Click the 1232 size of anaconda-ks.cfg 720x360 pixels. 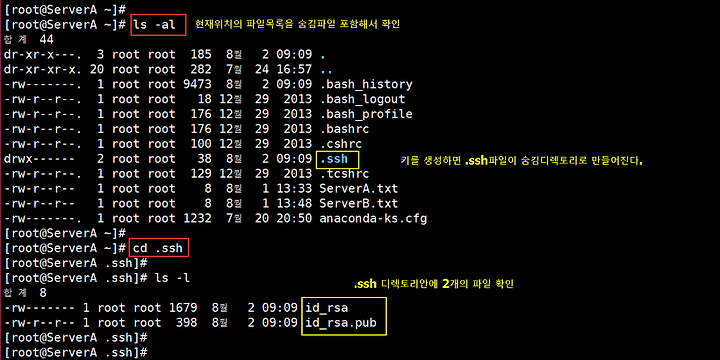click(x=197, y=219)
